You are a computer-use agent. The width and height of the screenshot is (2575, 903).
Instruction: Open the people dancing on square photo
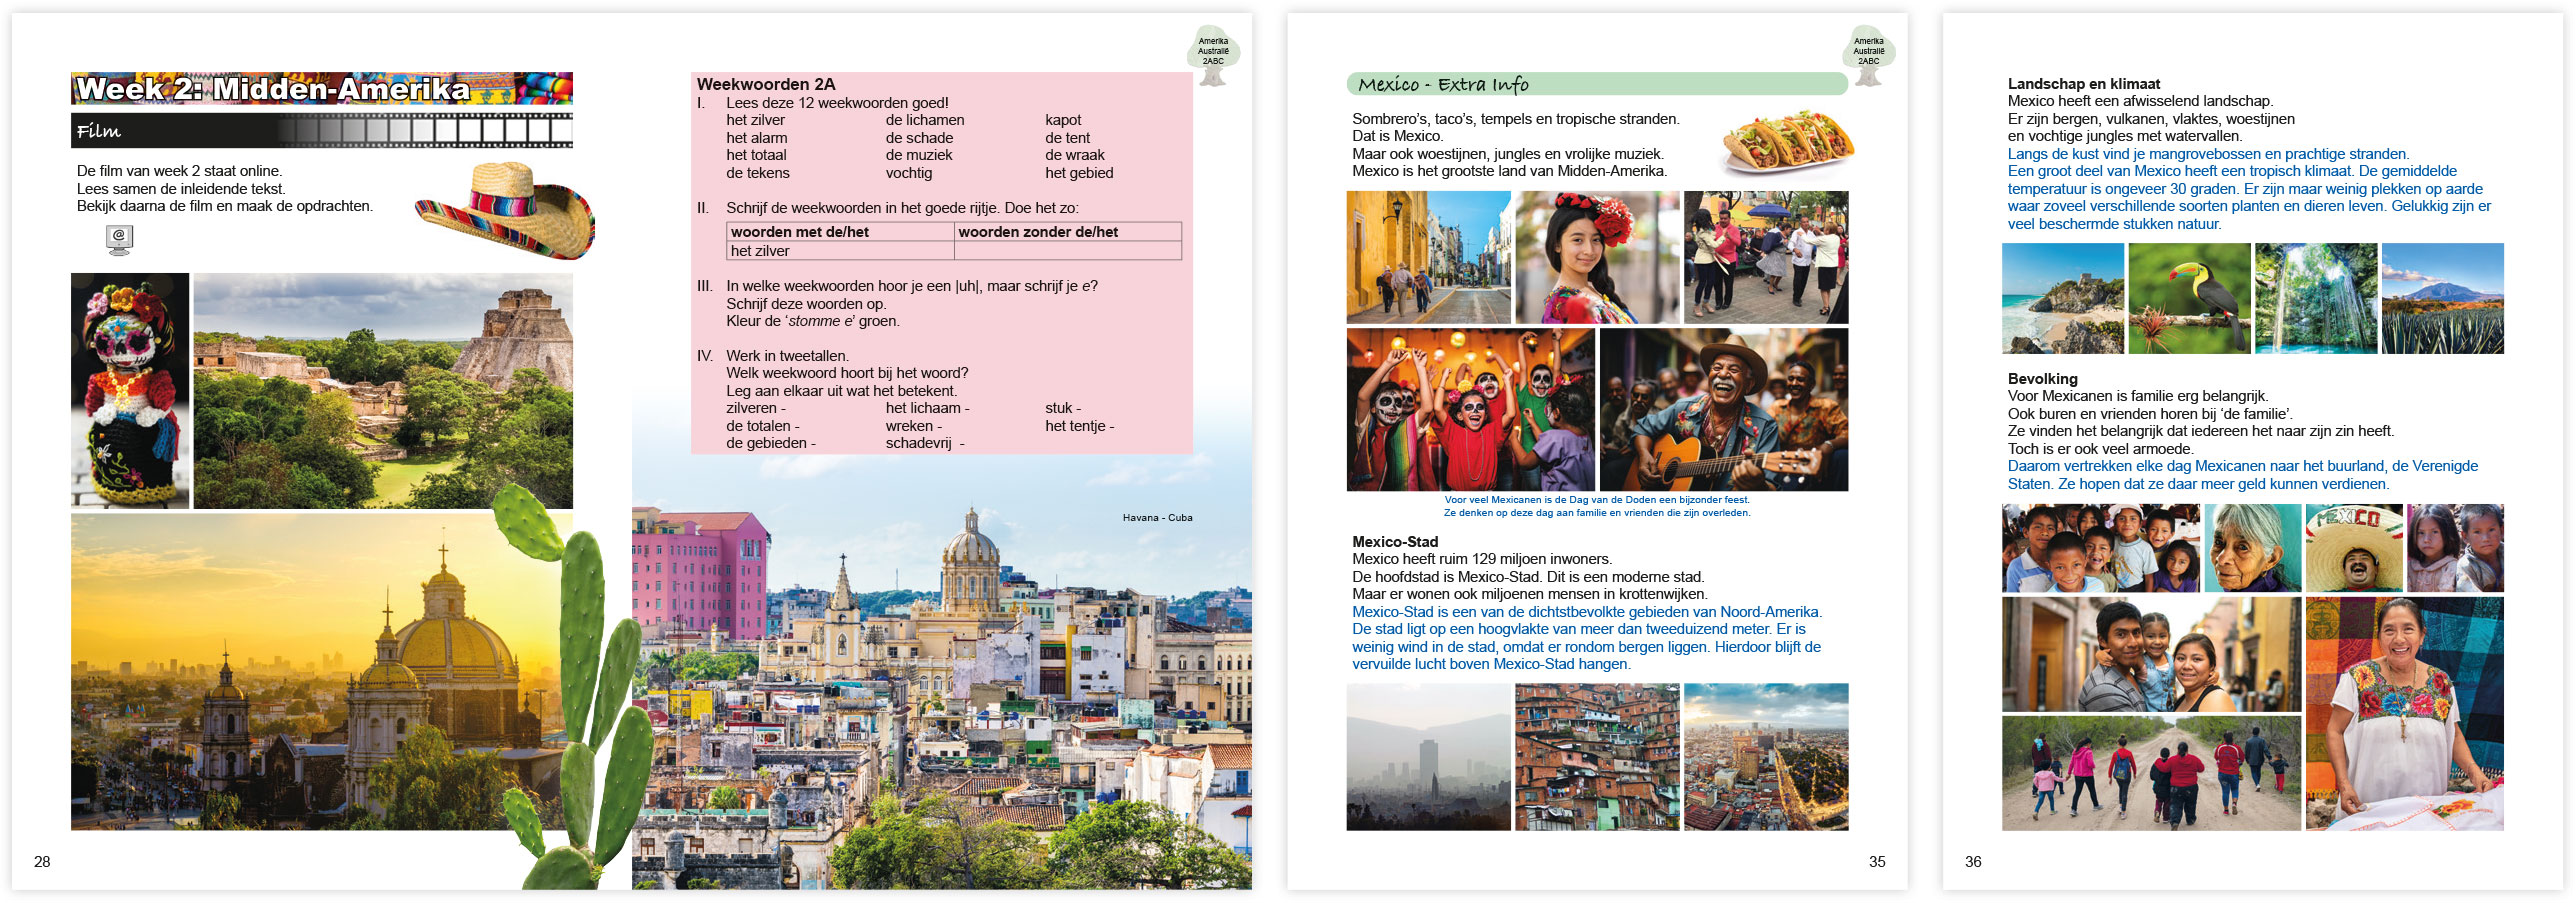coord(1766,257)
